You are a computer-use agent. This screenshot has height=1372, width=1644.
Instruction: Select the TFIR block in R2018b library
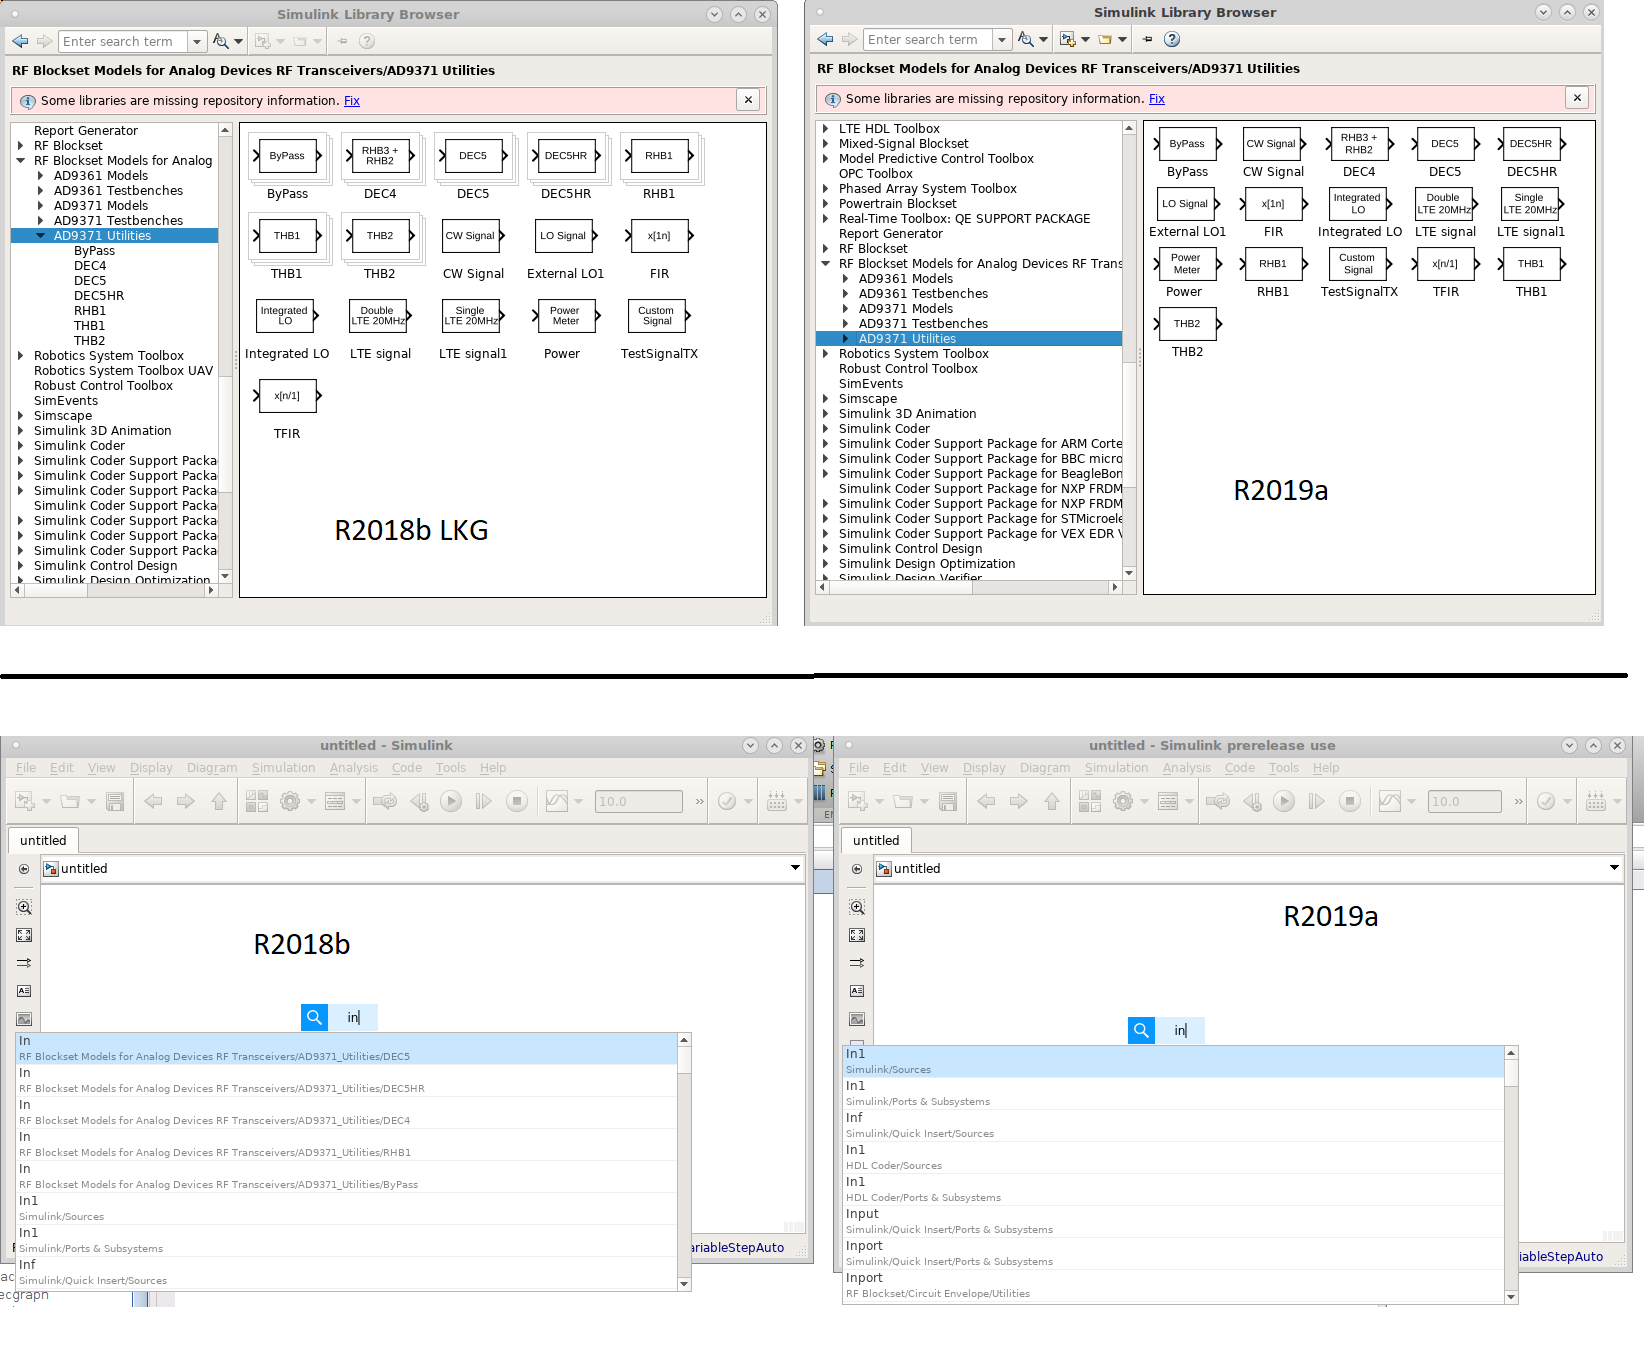(287, 396)
